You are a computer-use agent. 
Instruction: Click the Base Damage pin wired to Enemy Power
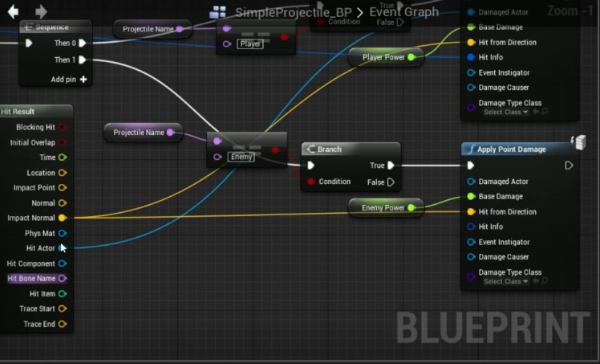[x=471, y=196]
